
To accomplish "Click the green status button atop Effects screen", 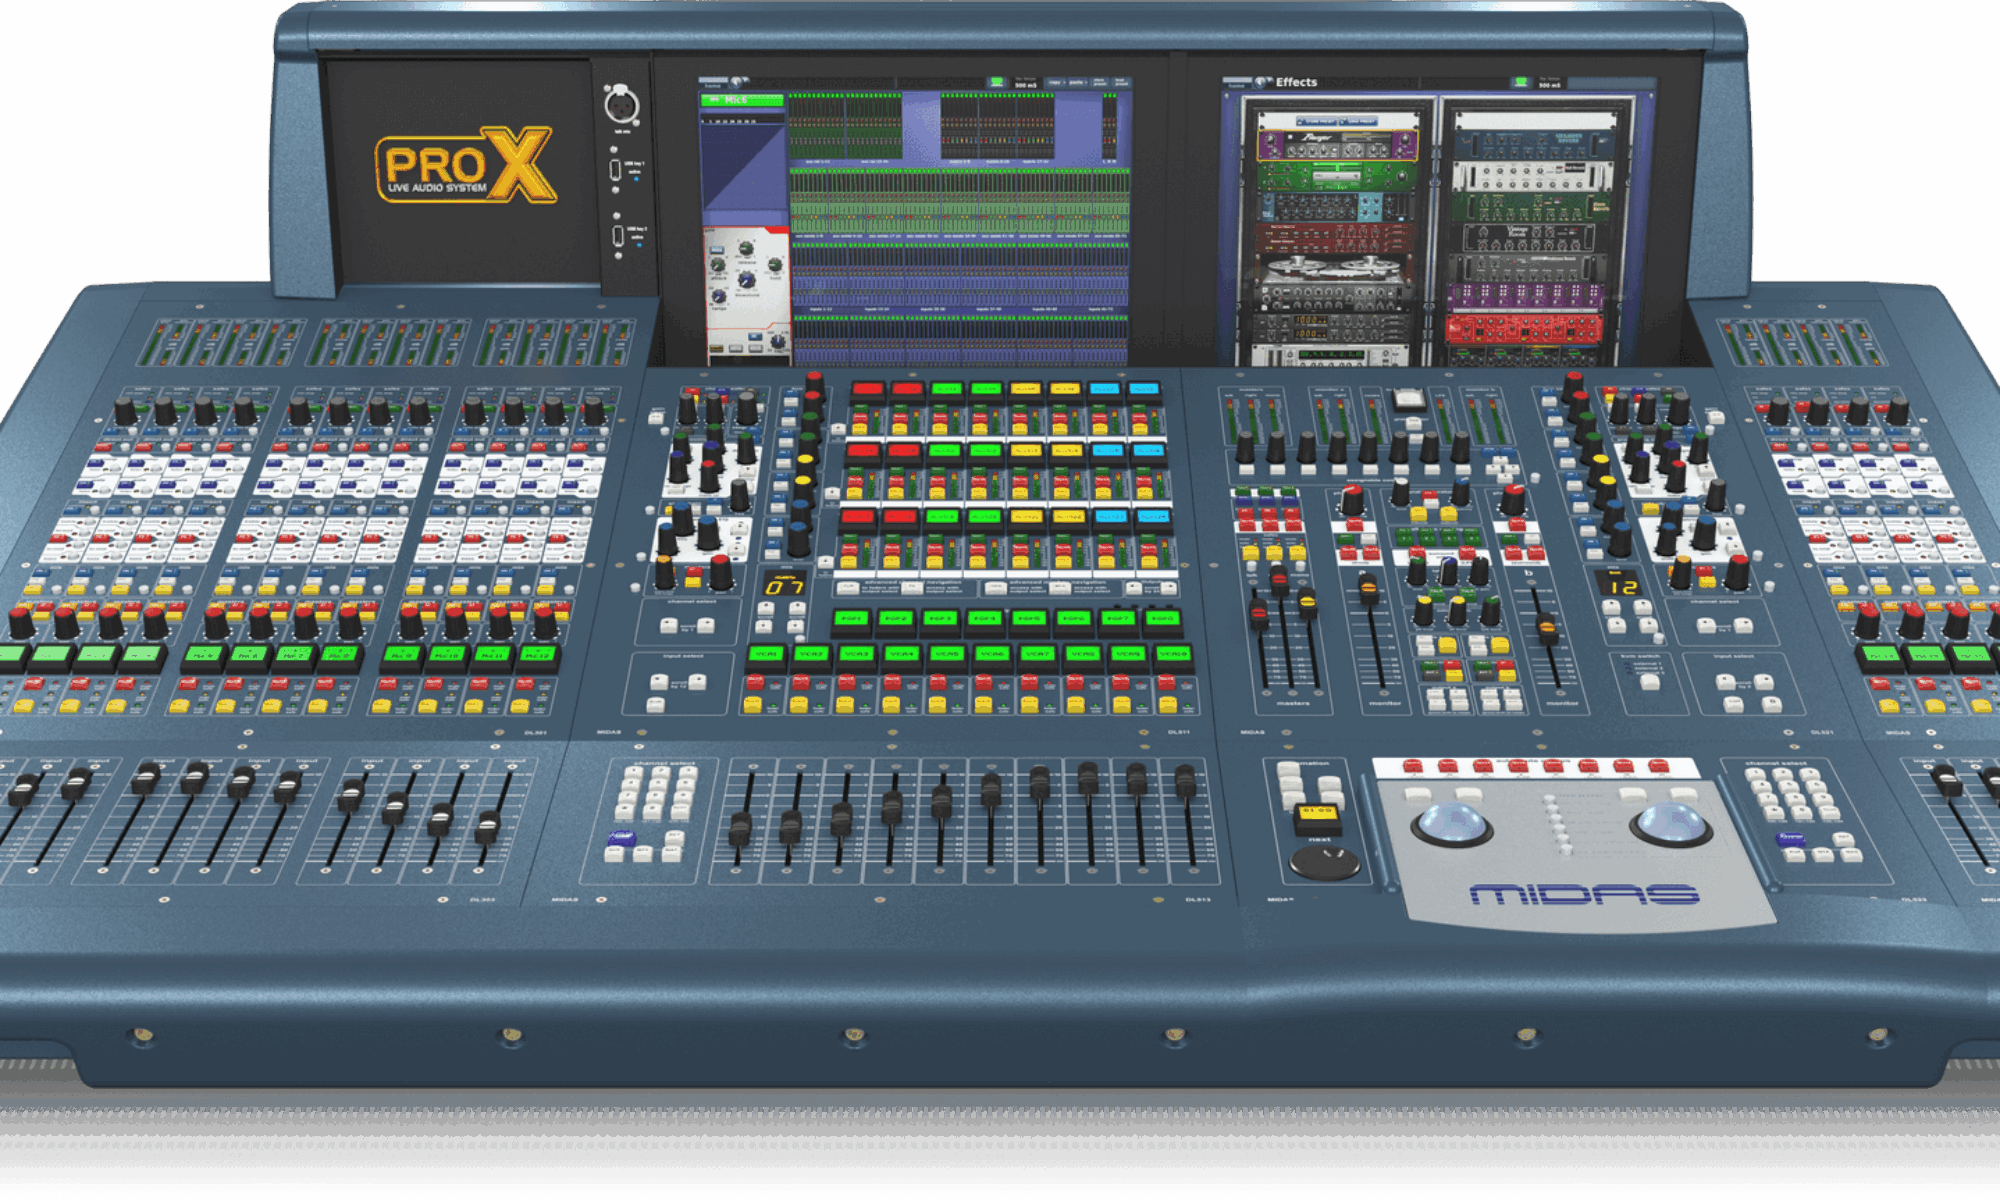I will (x=1521, y=82).
